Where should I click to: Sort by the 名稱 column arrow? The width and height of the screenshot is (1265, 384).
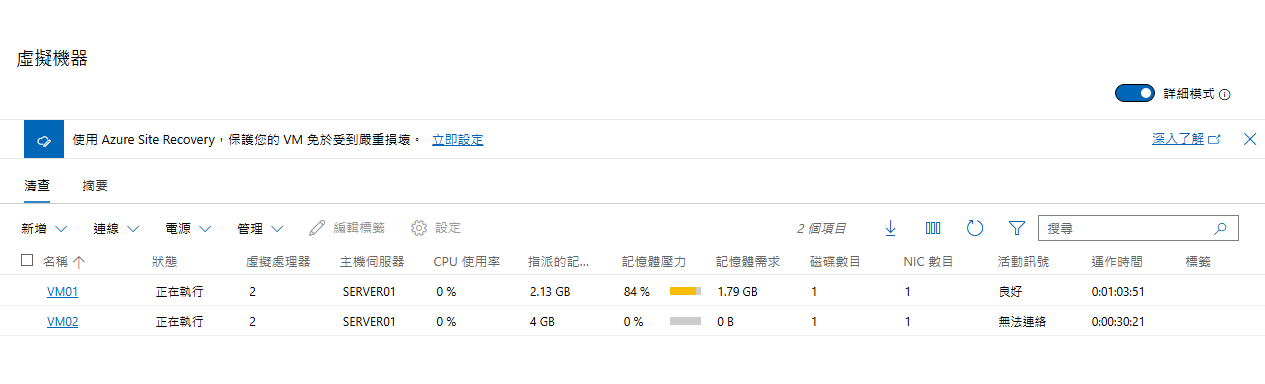tap(79, 261)
